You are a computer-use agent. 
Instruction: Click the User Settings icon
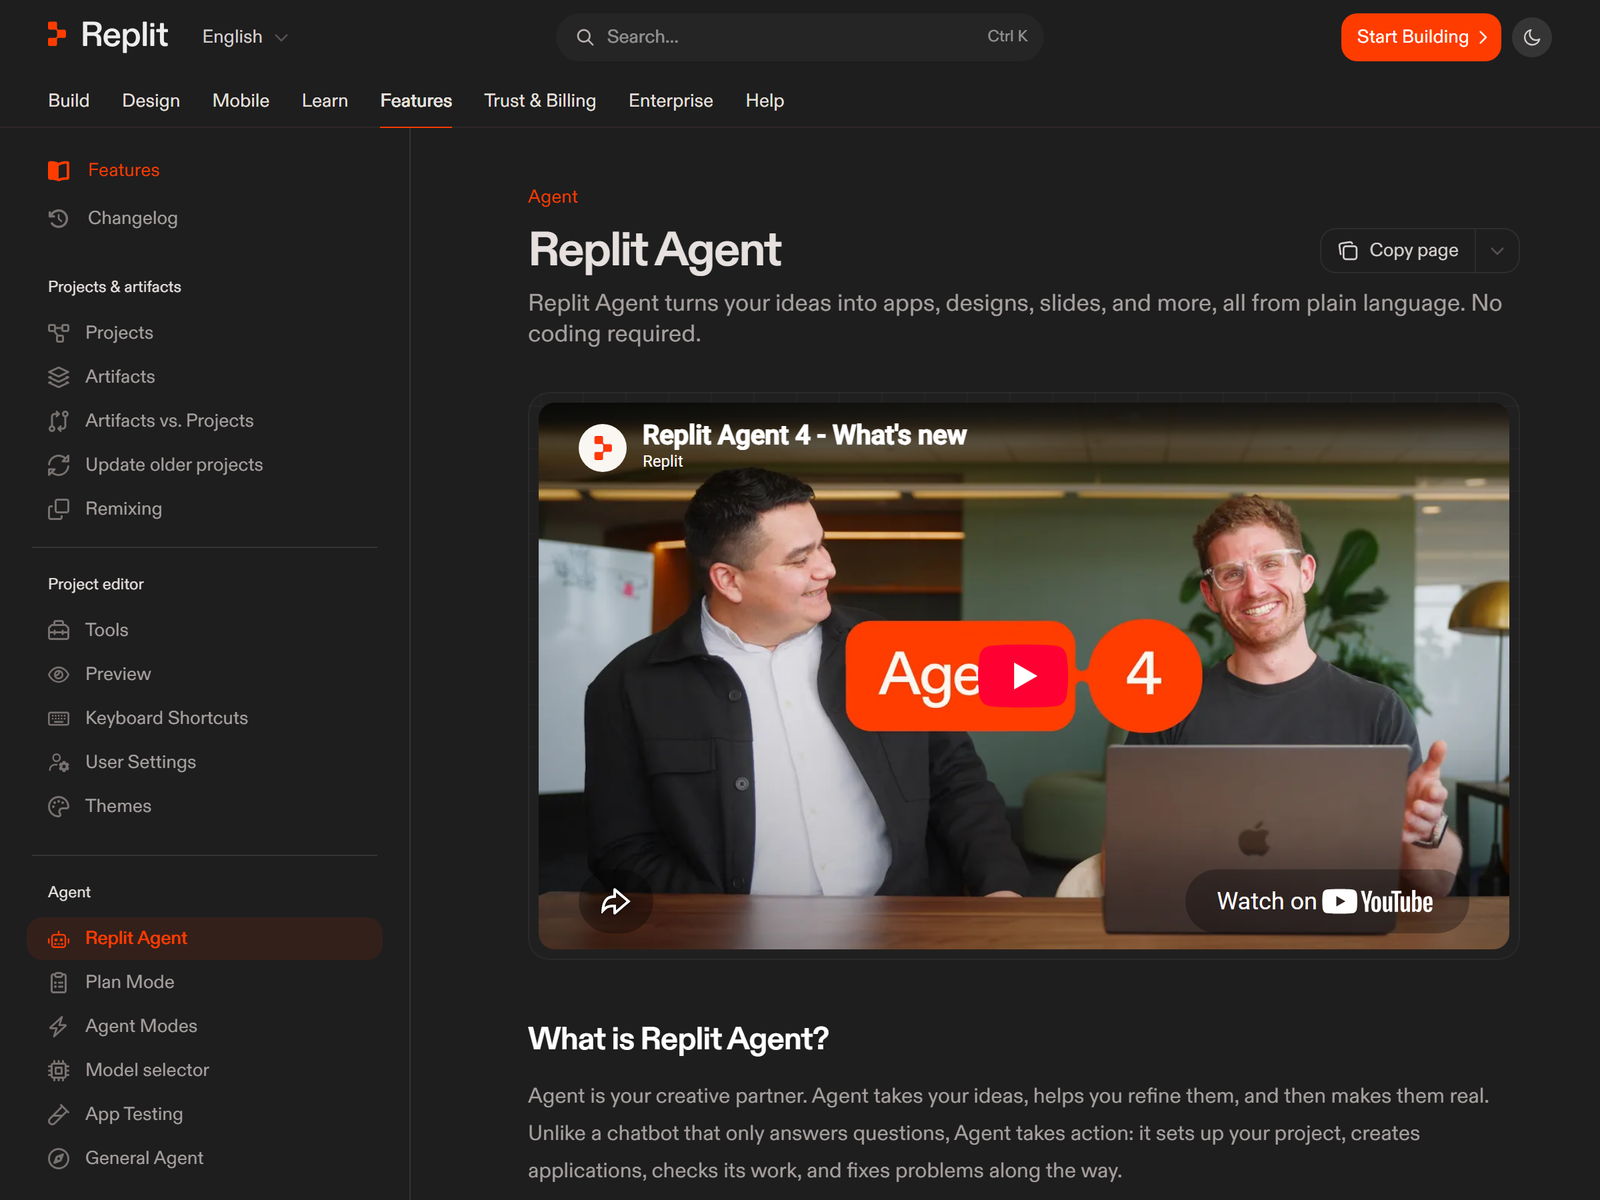click(59, 762)
